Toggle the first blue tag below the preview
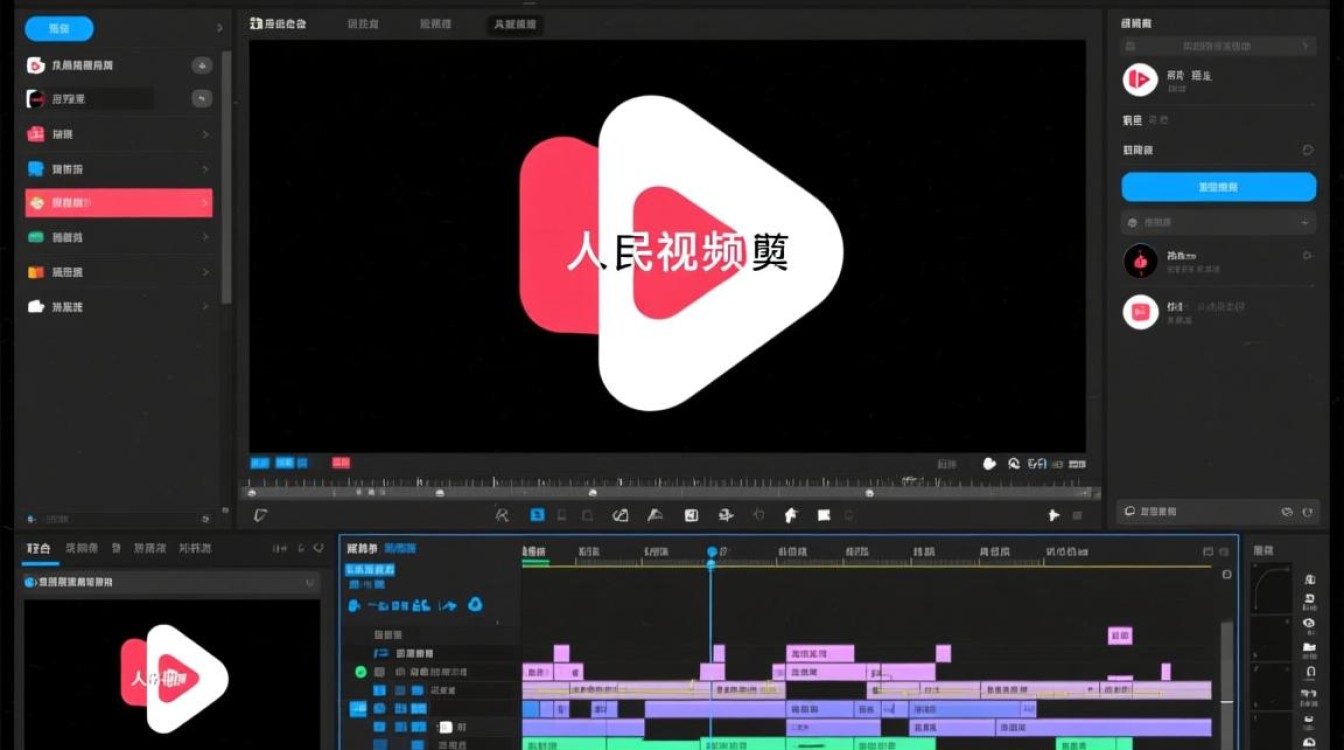 (x=259, y=463)
